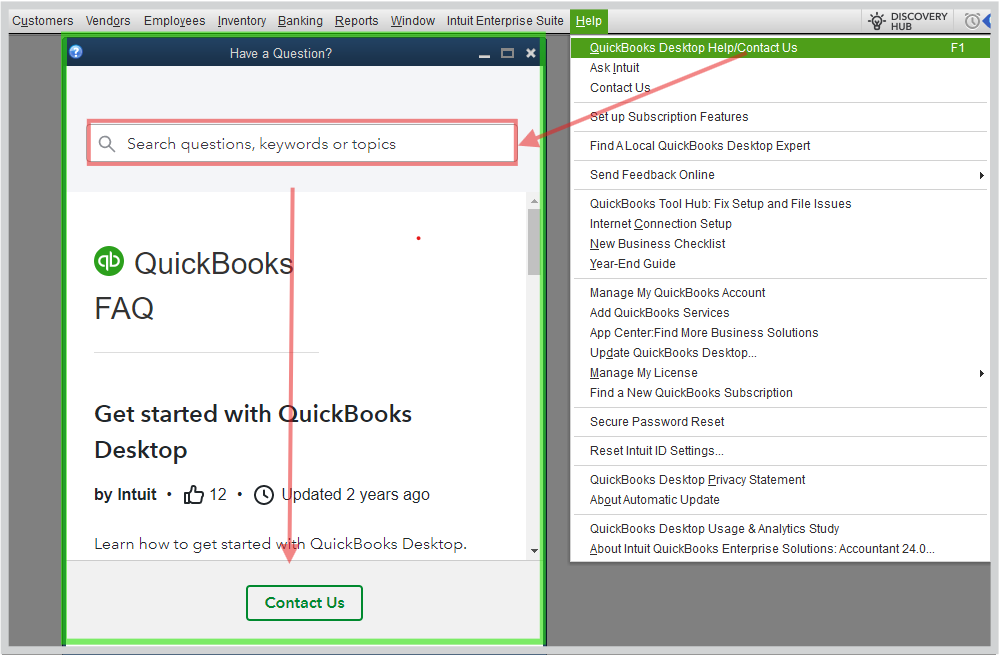This screenshot has height=655, width=999.
Task: Open App Center: Find More Business Solutions
Action: coord(780,333)
